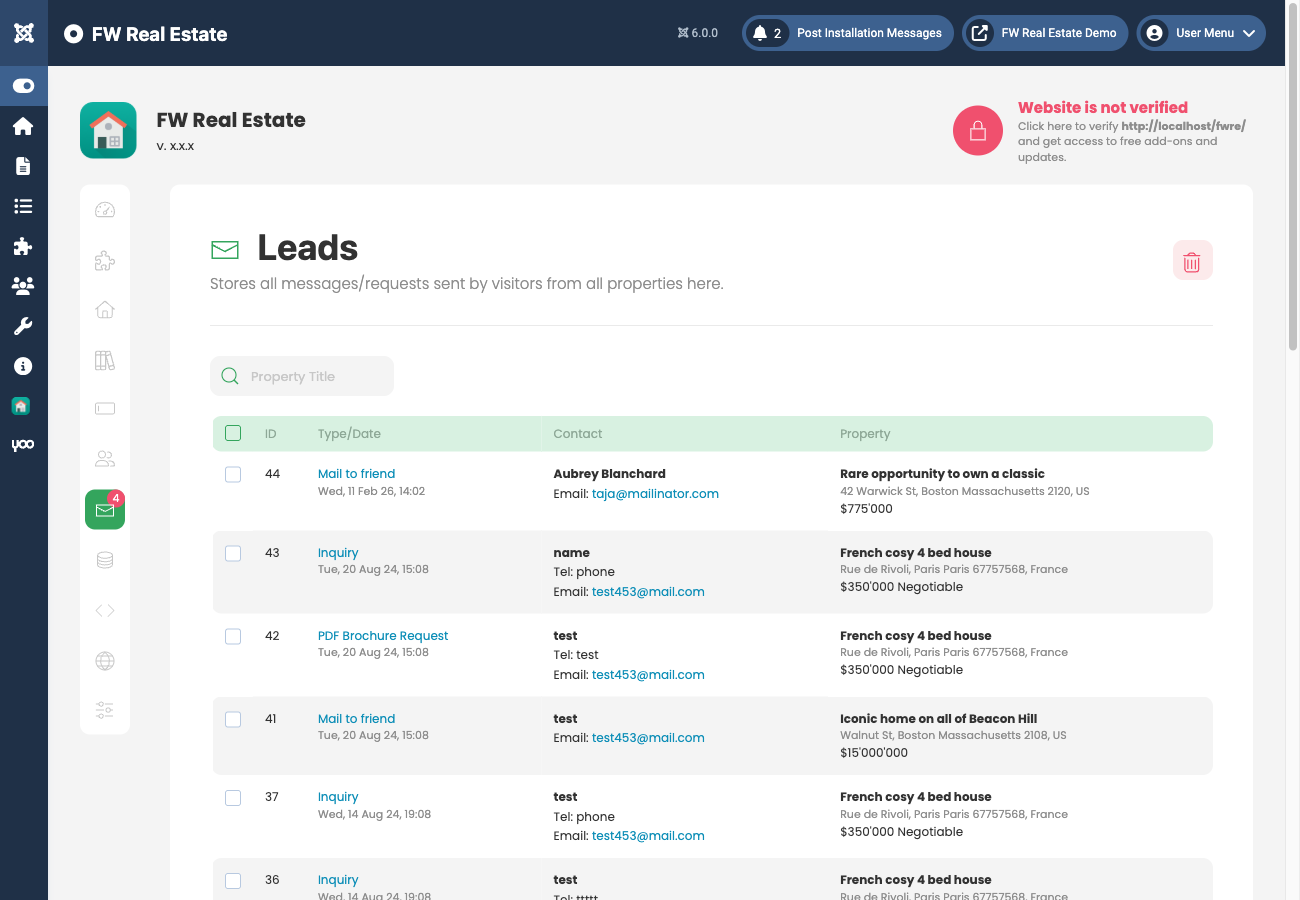Open Post Installation Messages
Viewport: 1300px width, 900px height.
[x=868, y=33]
